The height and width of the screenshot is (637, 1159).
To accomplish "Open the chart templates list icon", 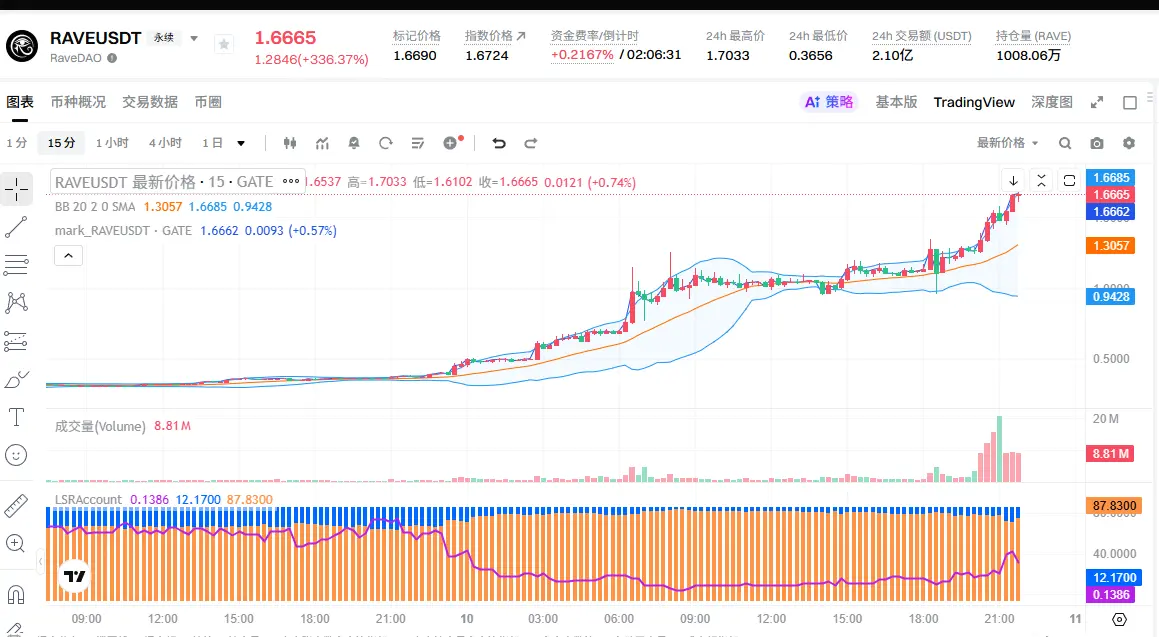I will pyautogui.click(x=418, y=143).
